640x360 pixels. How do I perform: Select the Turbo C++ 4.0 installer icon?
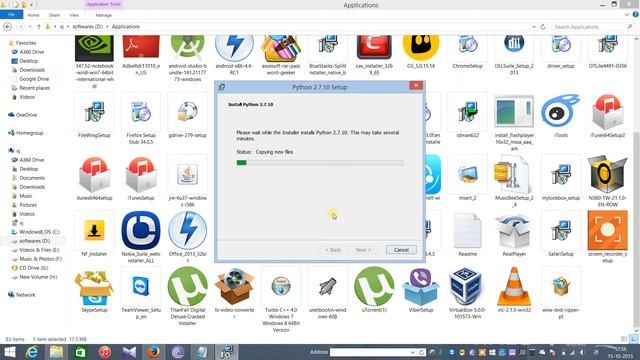pyautogui.click(x=281, y=287)
